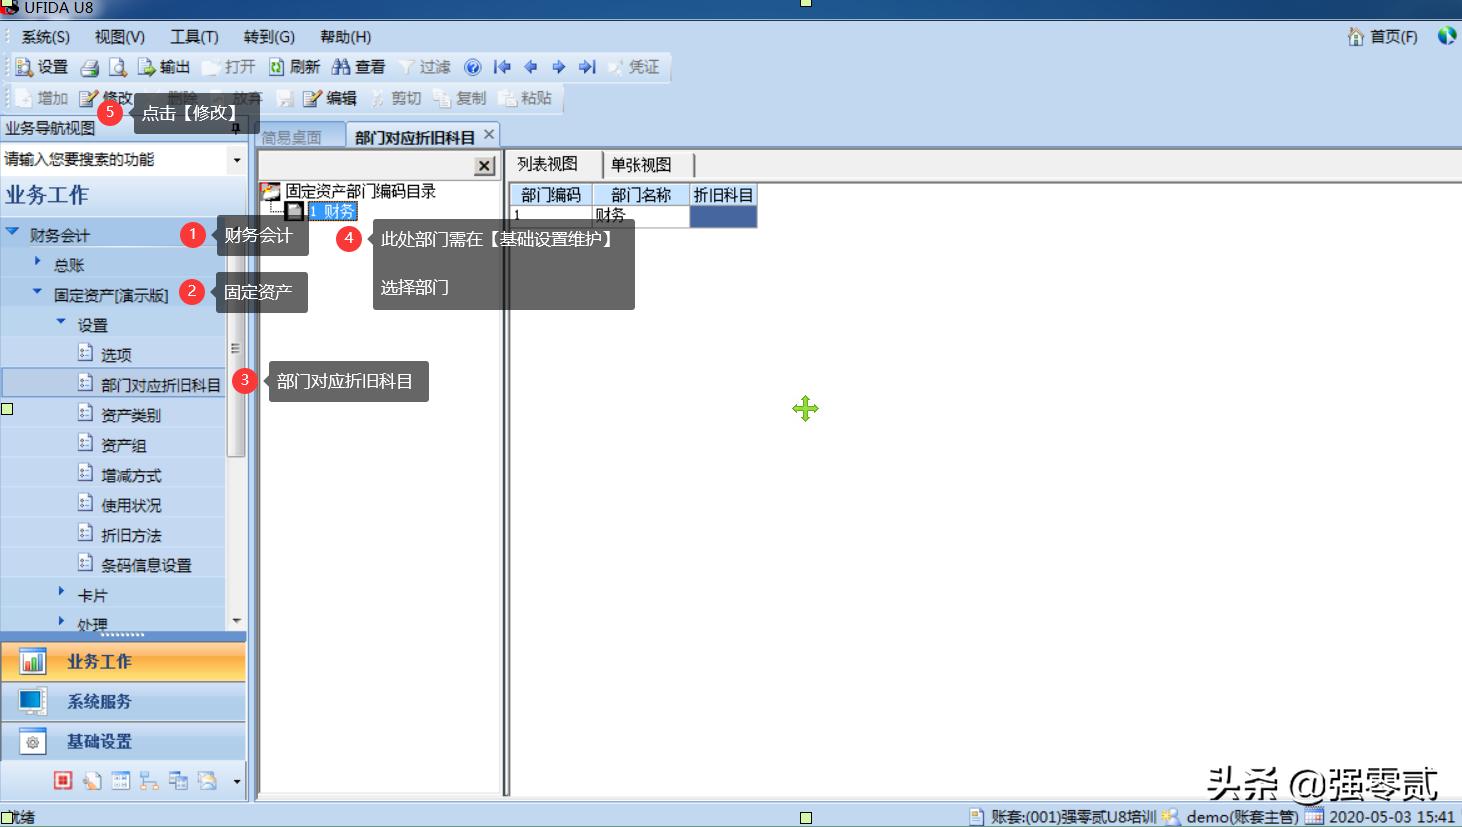This screenshot has height=827, width=1462.
Task: Open 增减方式 in navigation tree
Action: tap(131, 475)
